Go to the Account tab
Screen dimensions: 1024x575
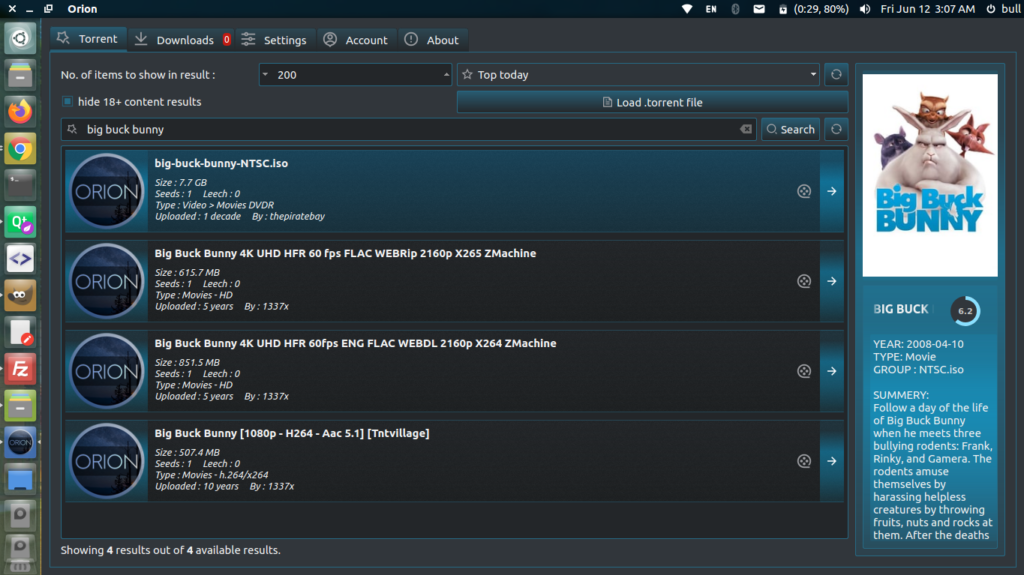[x=355, y=40]
